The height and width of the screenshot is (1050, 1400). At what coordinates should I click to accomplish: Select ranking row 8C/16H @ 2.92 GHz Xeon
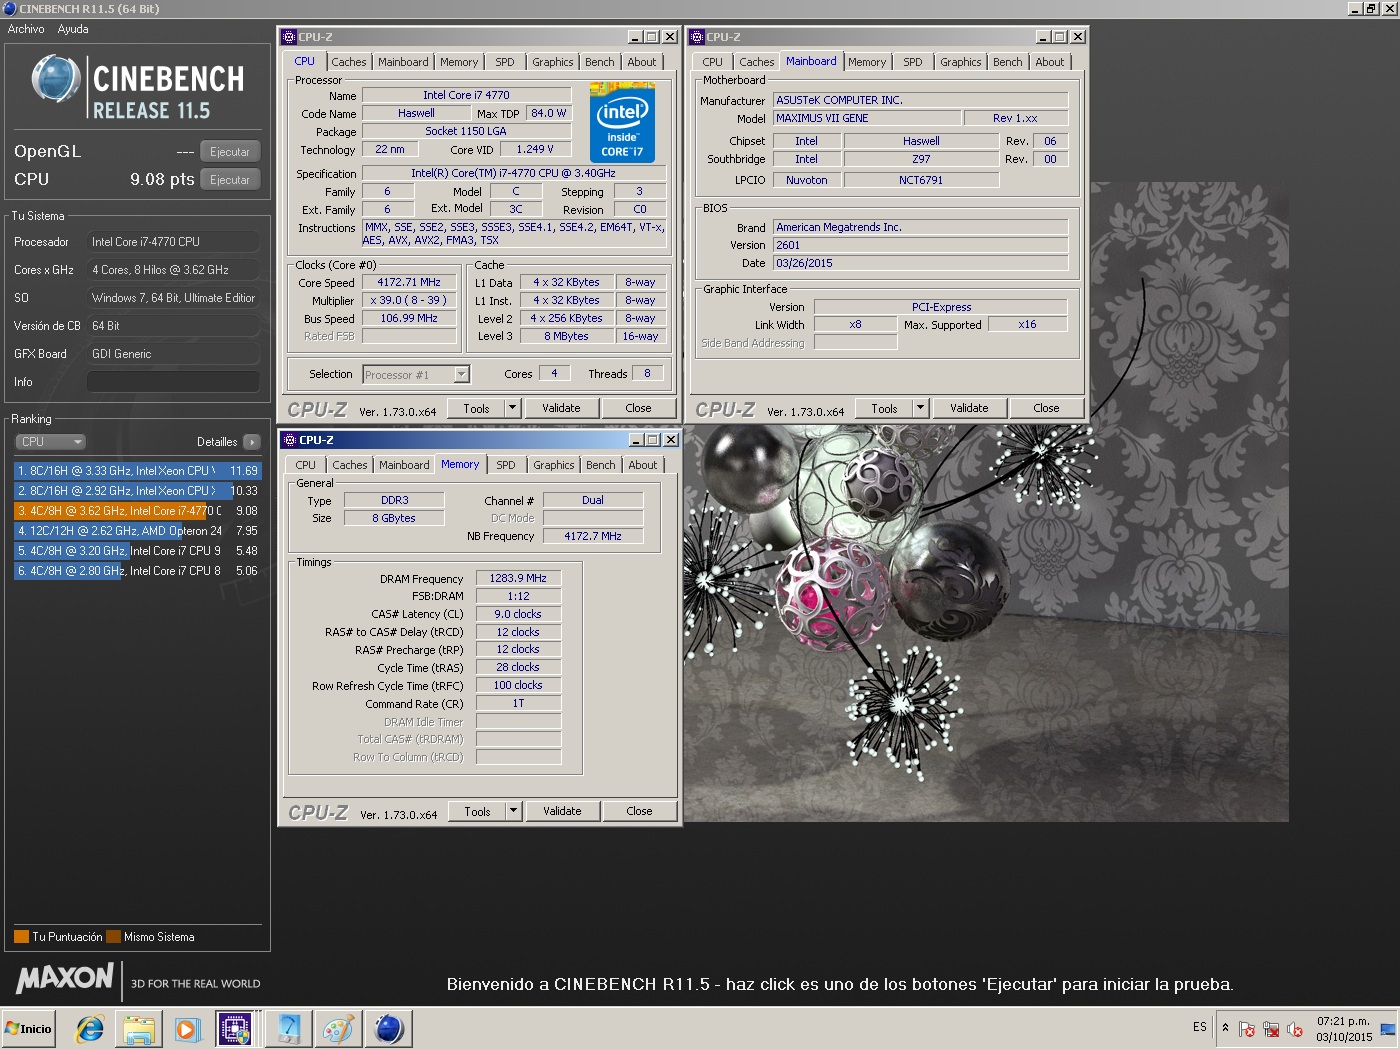pos(137,491)
